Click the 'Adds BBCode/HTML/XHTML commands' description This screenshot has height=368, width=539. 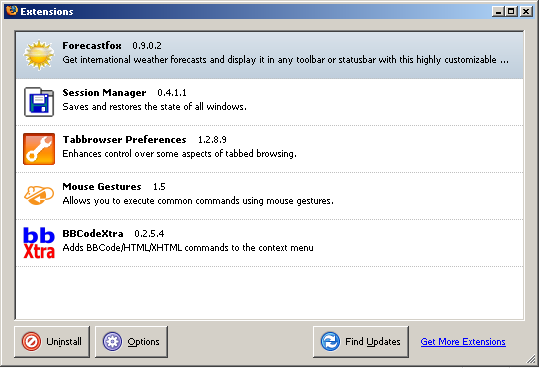188,248
